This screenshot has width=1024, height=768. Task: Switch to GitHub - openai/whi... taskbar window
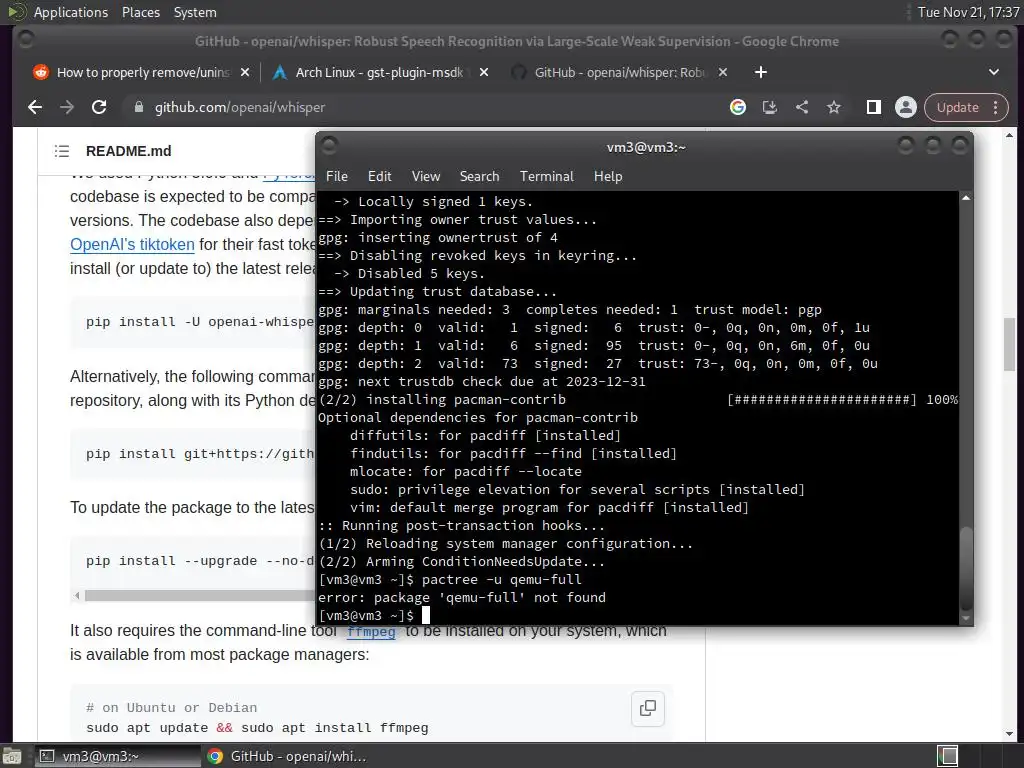tap(286, 756)
